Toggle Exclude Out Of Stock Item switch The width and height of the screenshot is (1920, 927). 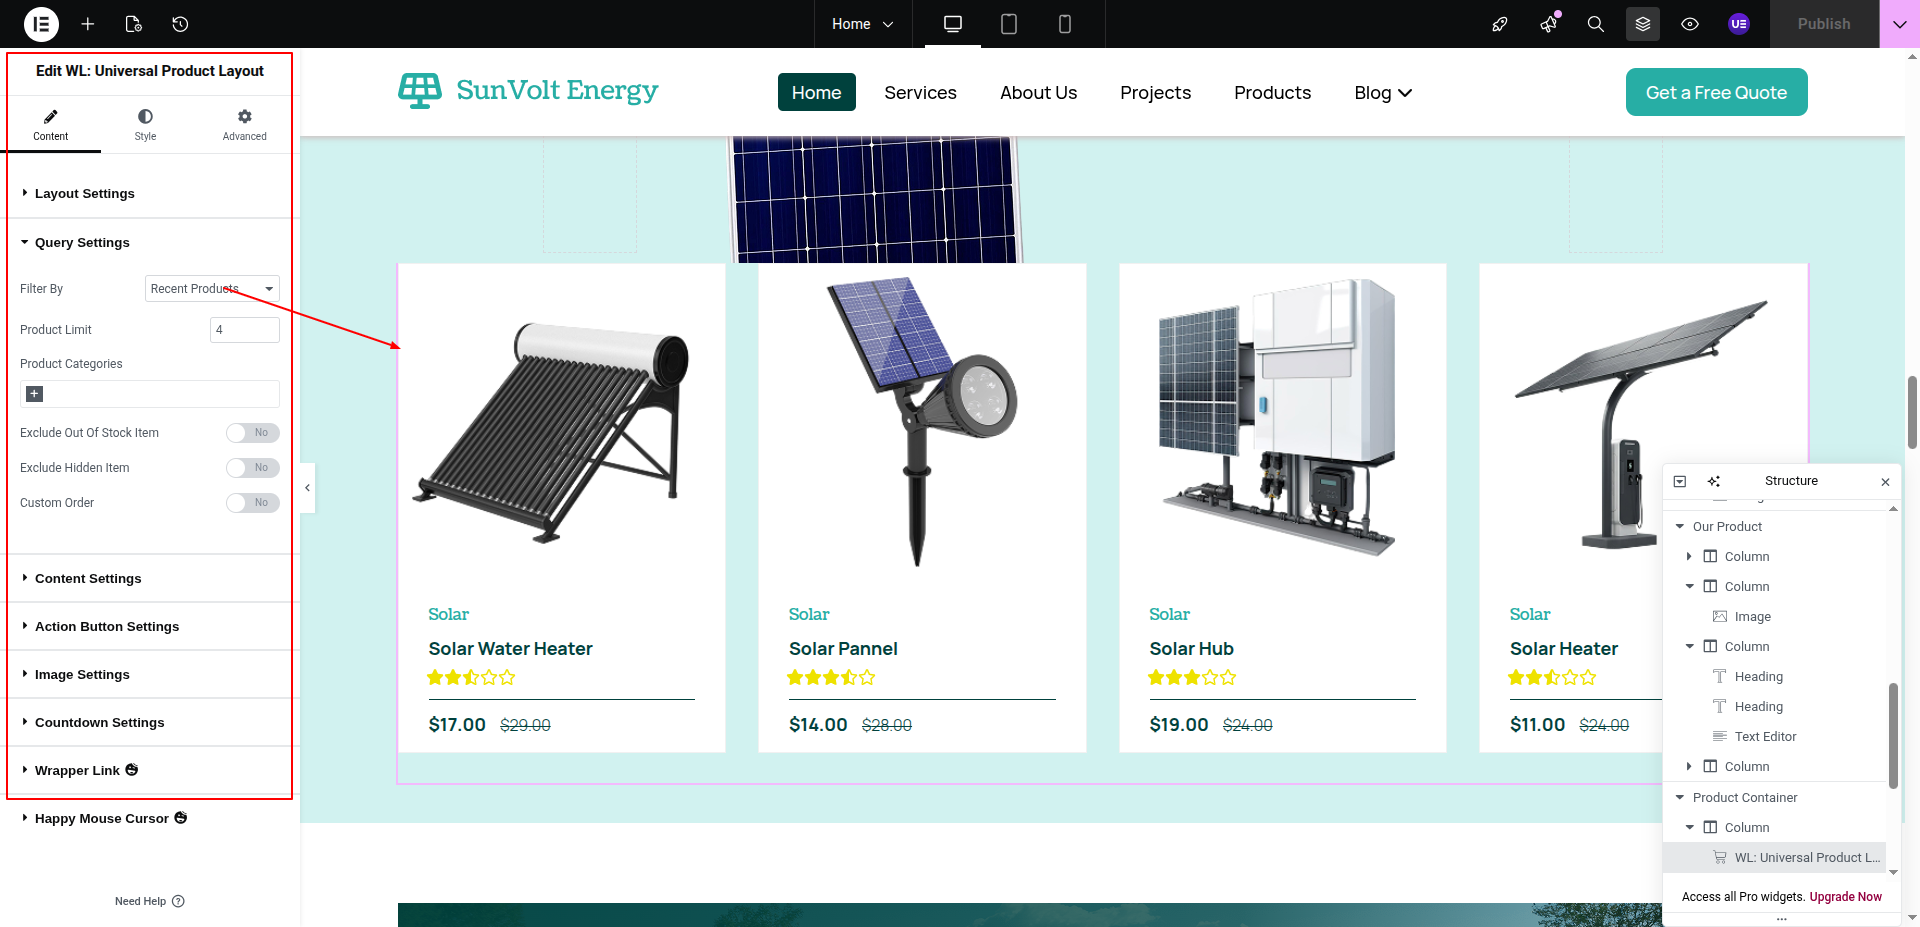pos(252,433)
